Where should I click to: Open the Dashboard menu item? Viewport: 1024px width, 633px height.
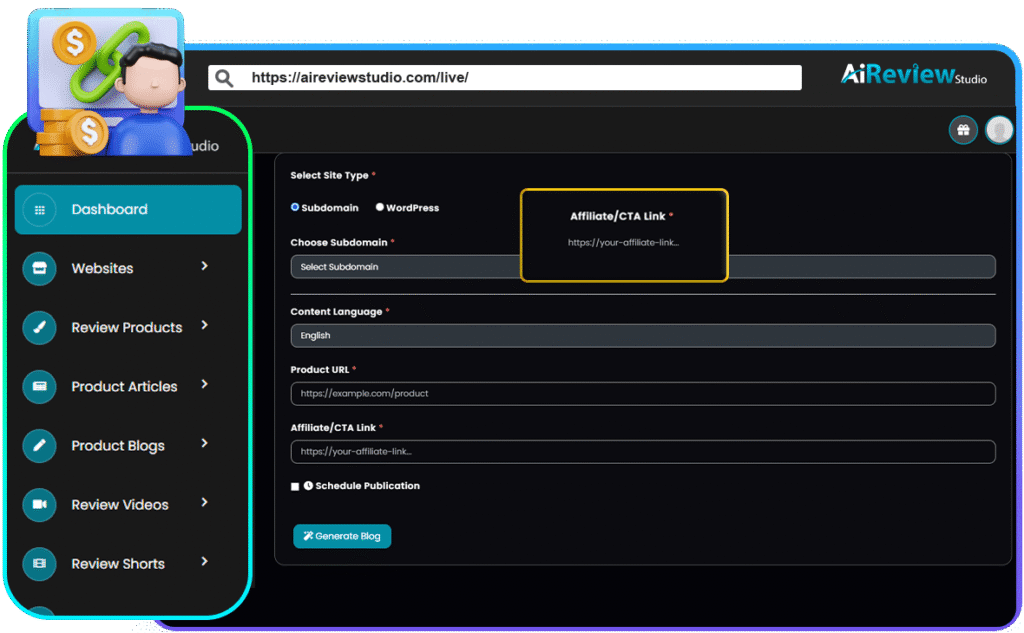128,210
